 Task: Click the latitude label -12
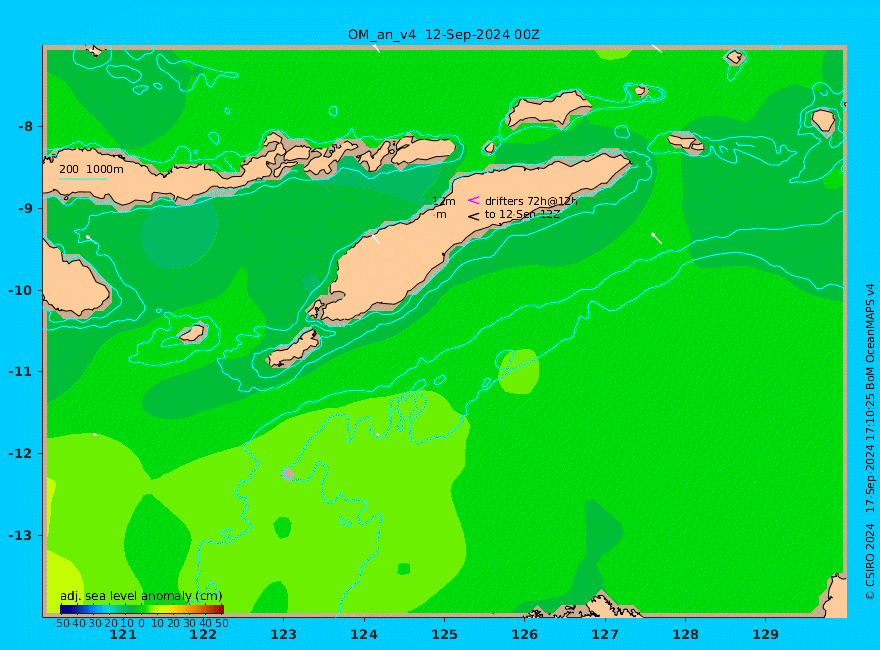pyautogui.click(x=21, y=454)
